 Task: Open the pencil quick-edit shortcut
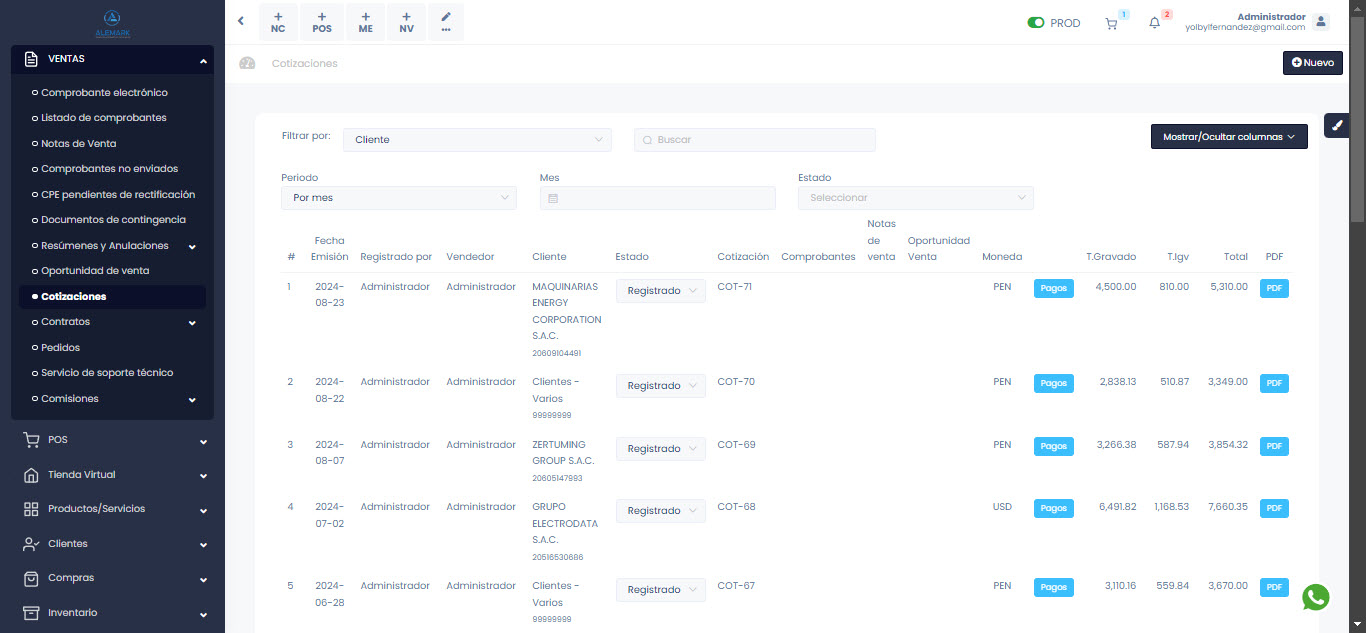coord(446,22)
